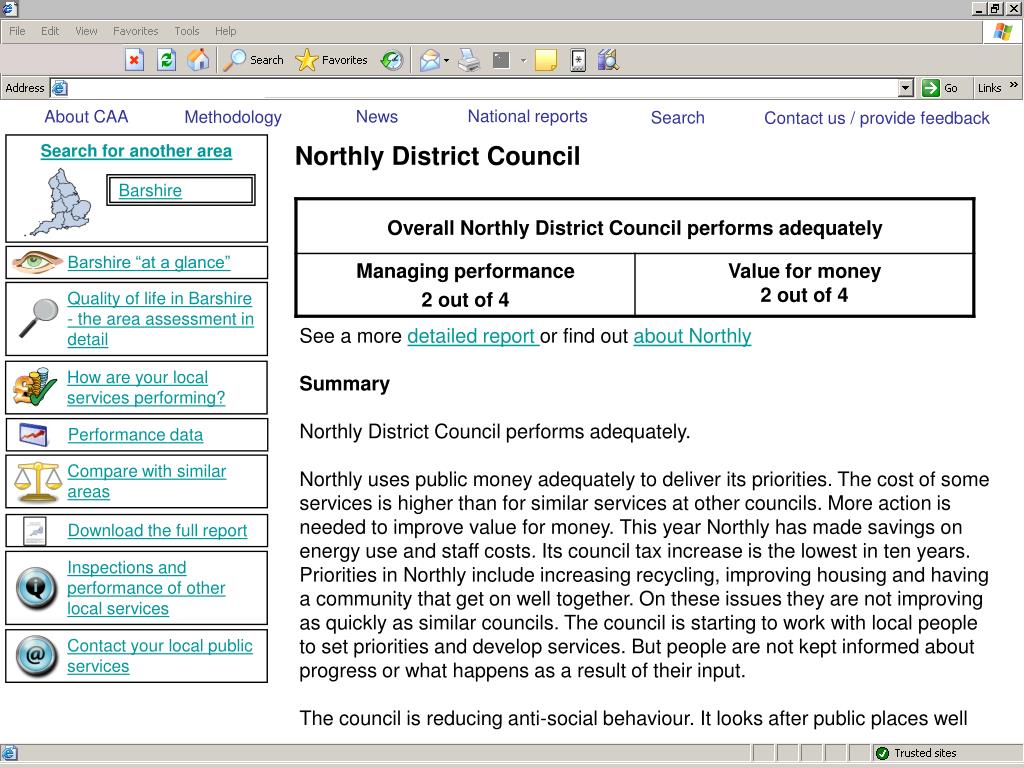Click the Print toolbar icon

coord(469,60)
